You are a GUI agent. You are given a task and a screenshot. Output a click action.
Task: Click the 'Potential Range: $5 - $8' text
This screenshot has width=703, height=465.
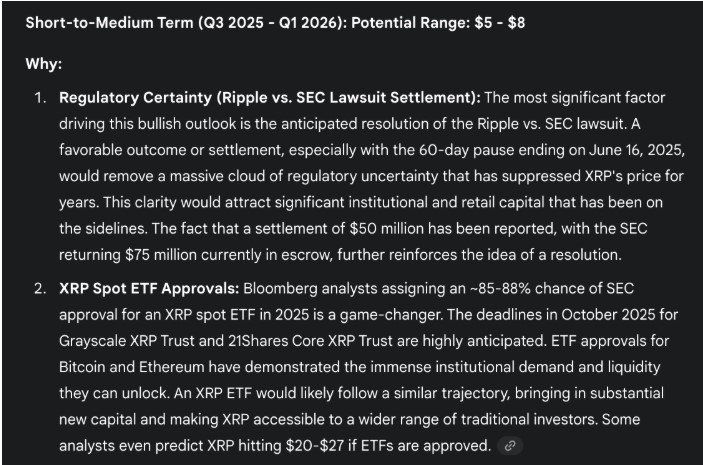(x=438, y=23)
